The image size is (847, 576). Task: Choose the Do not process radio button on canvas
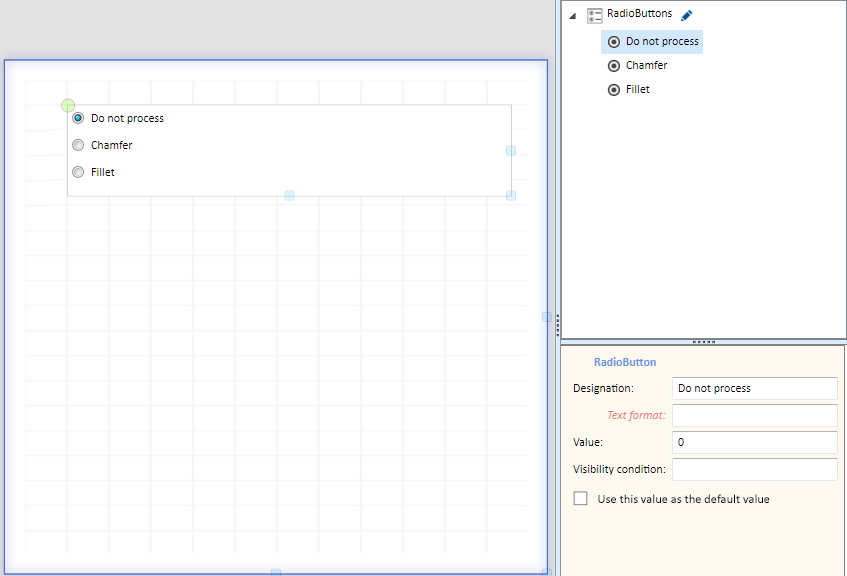(78, 118)
